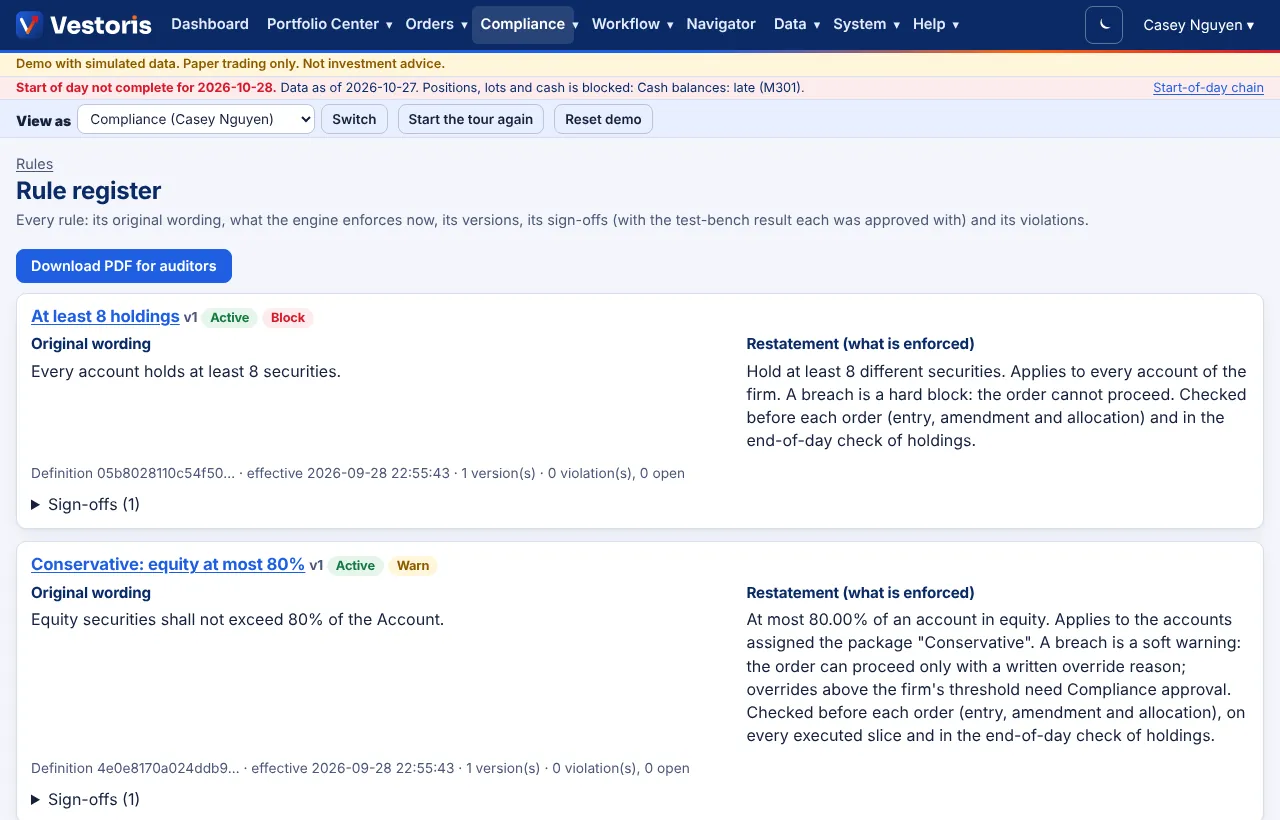Open the System menu

coord(866,24)
